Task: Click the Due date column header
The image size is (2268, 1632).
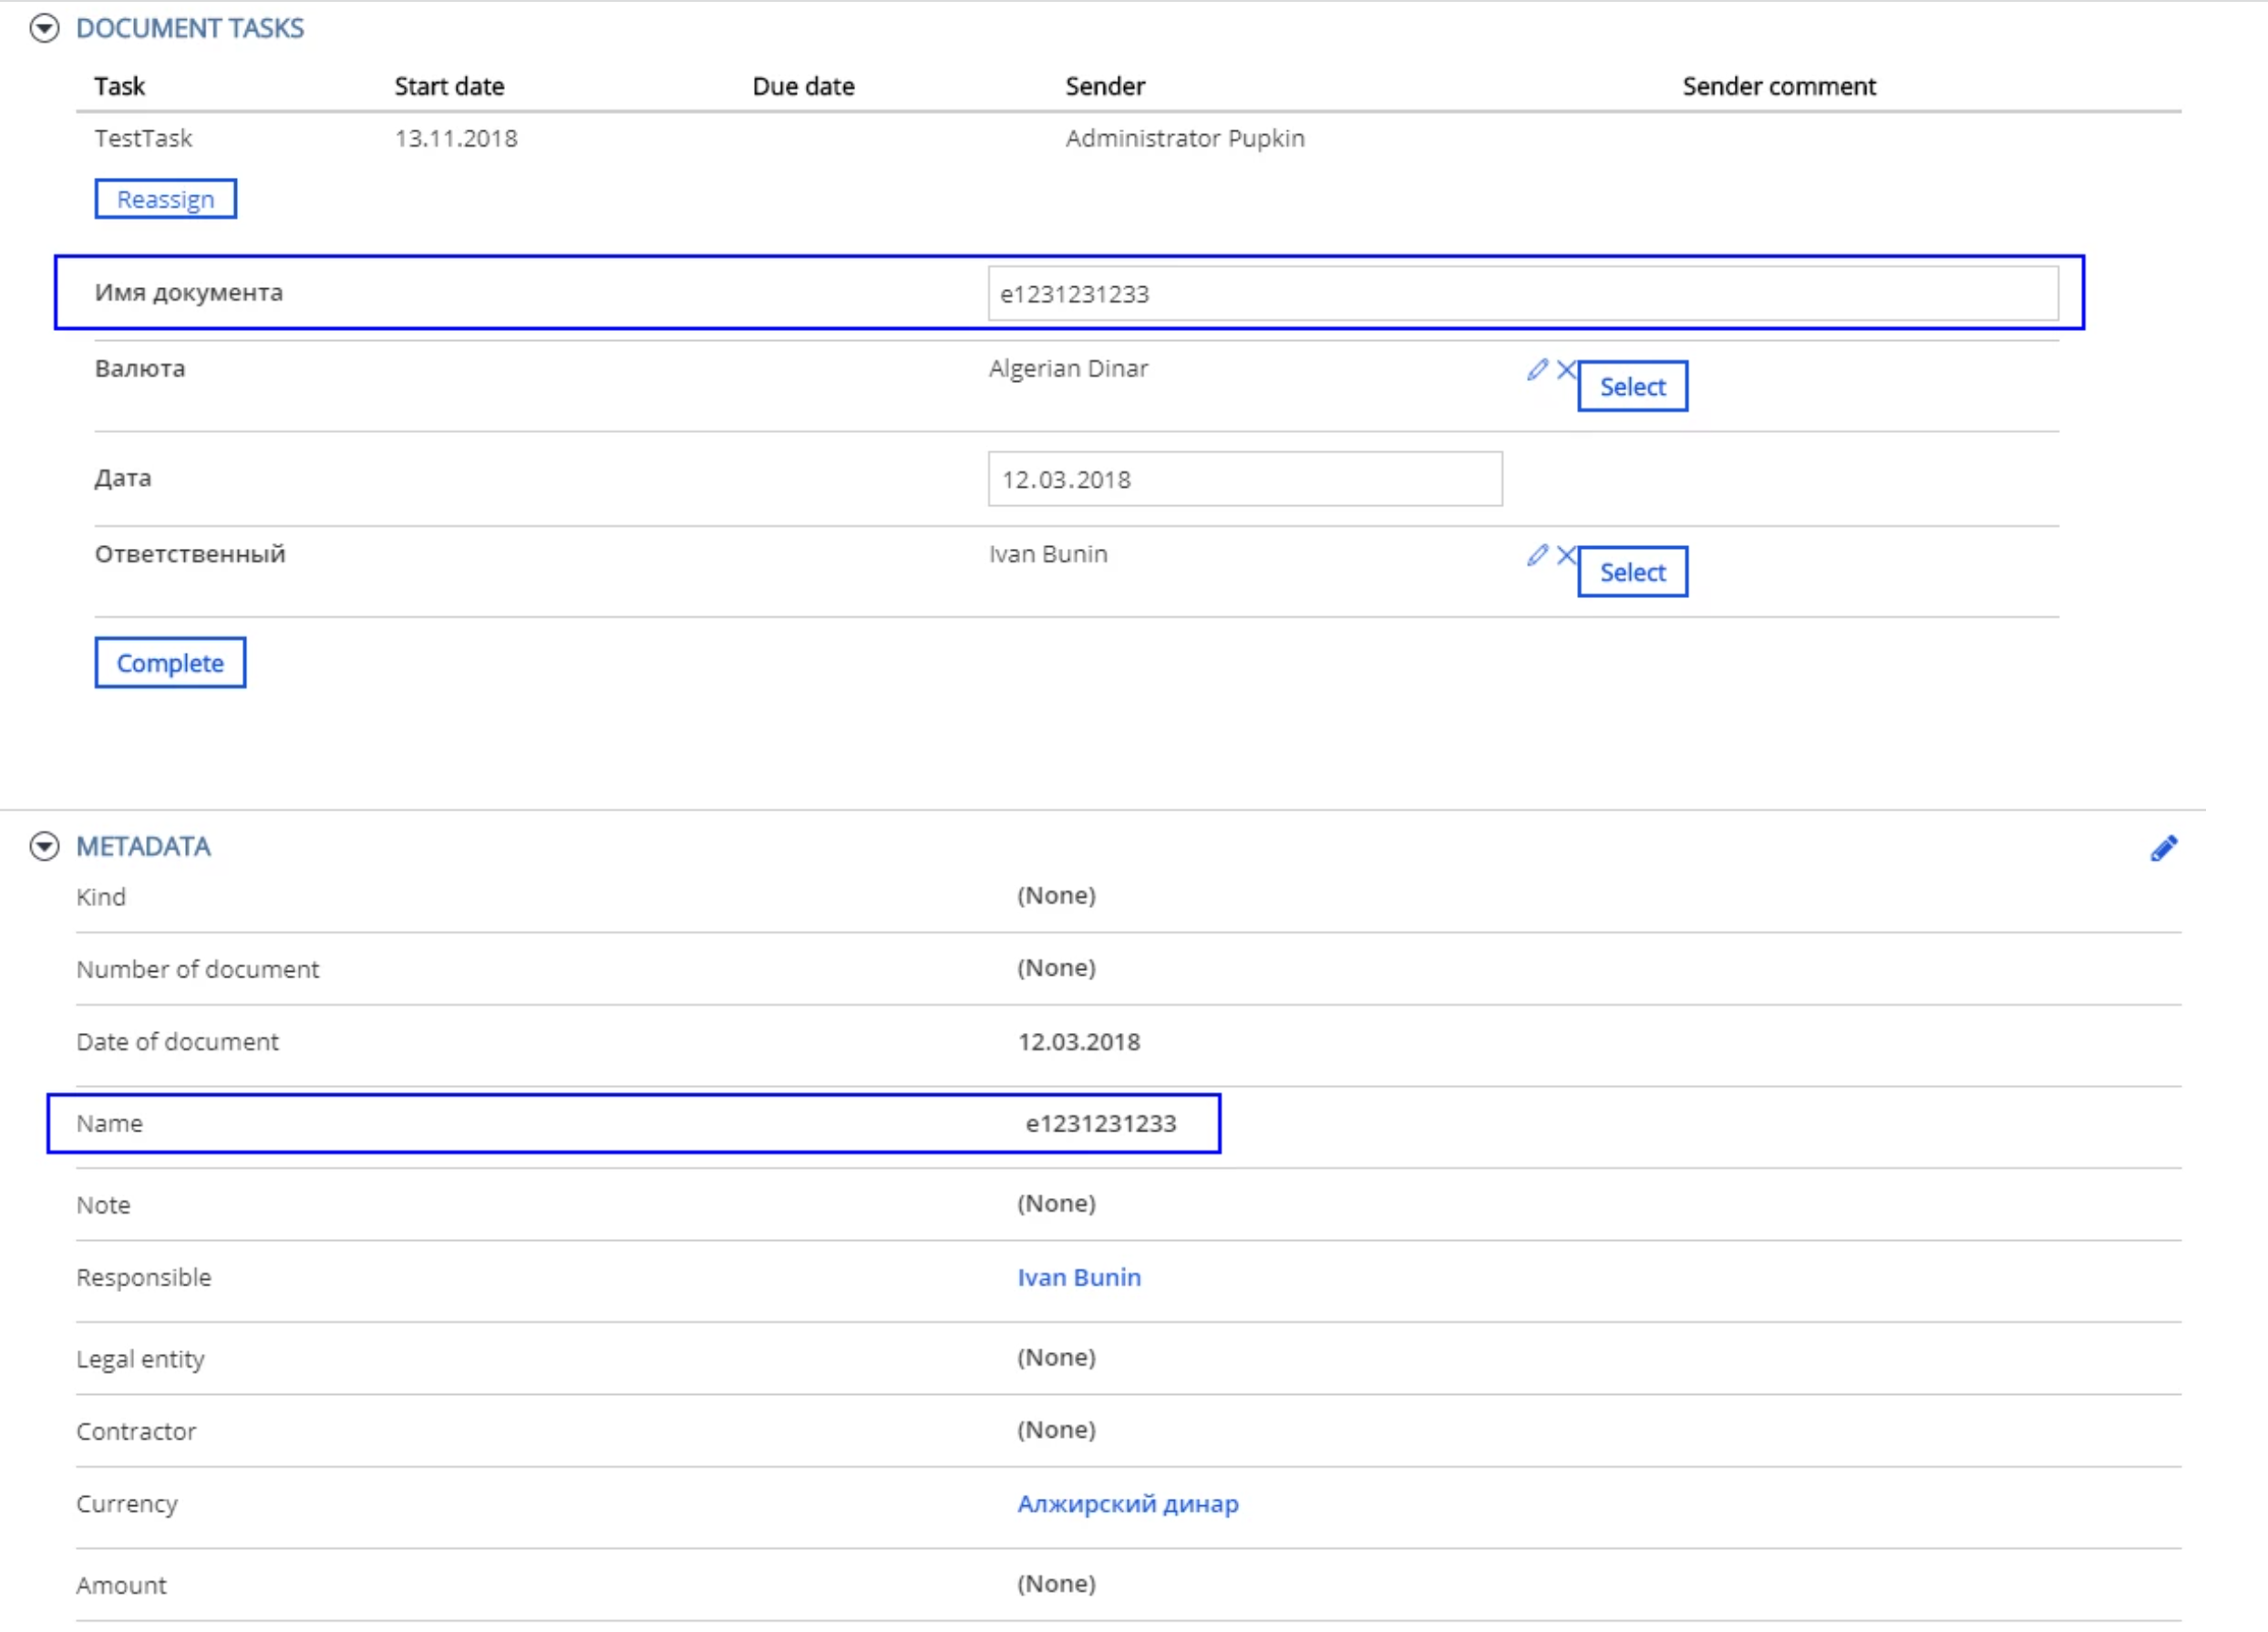Action: (804, 86)
